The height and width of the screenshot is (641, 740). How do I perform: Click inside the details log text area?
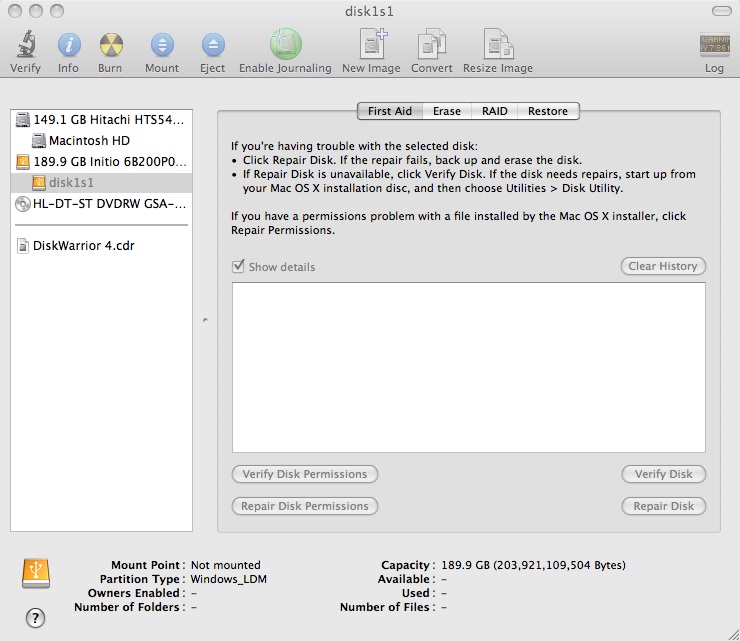[469, 367]
